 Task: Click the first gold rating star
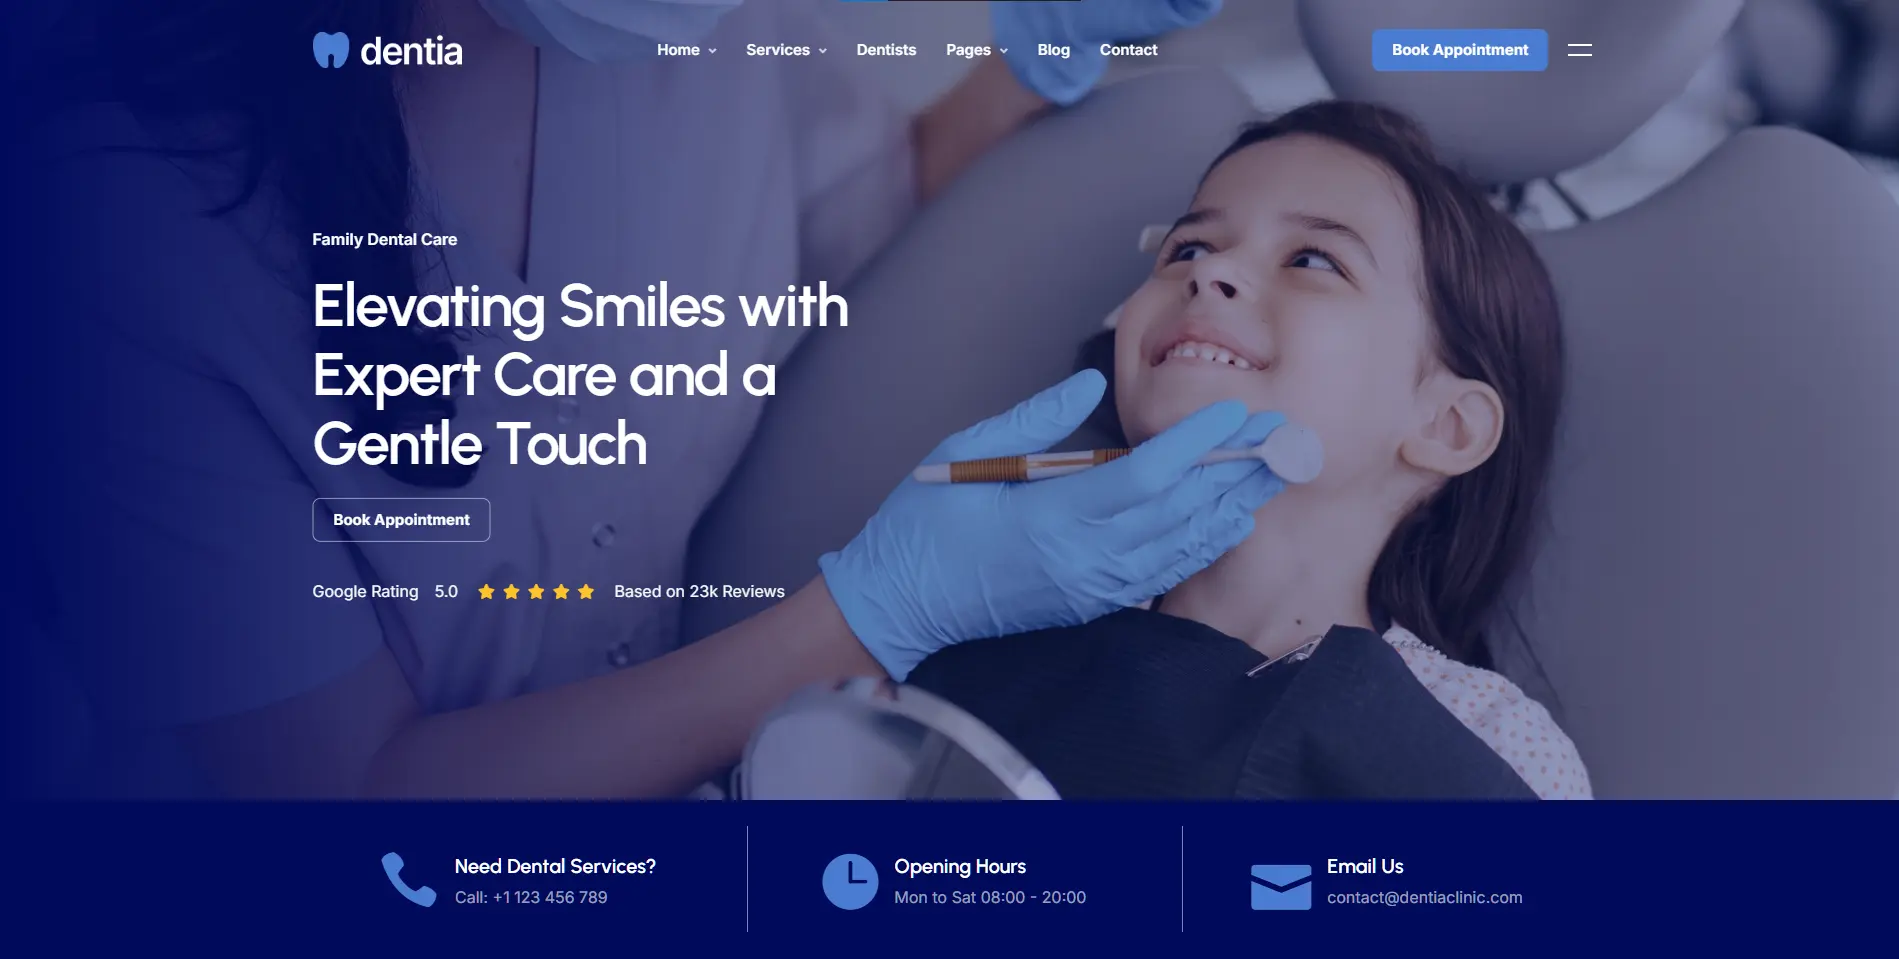click(x=487, y=592)
